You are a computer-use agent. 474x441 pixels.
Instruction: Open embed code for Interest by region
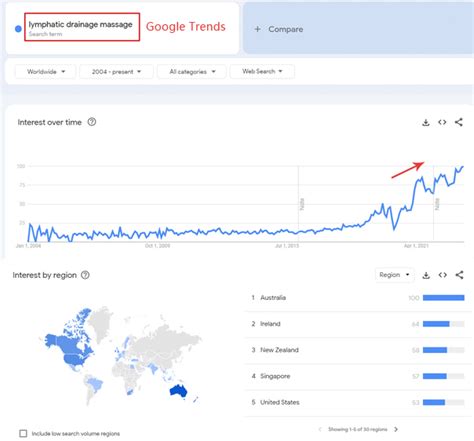443,275
